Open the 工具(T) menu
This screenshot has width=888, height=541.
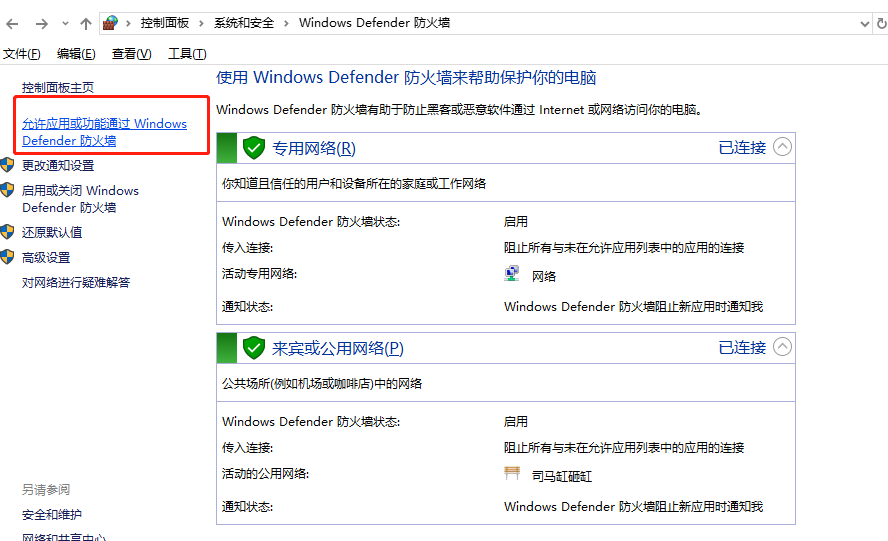(x=187, y=54)
